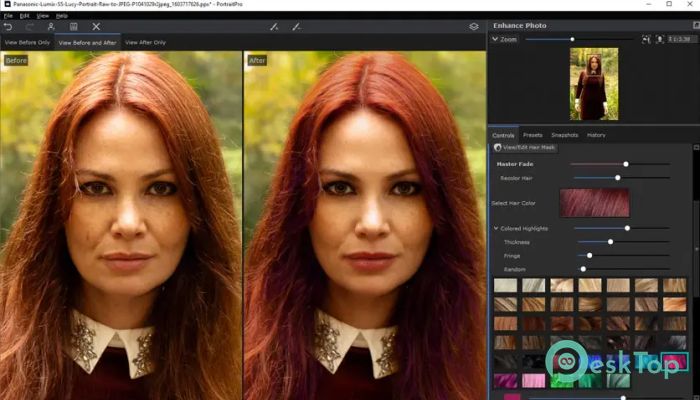Click the Master Fade slider handle
Image resolution: width=700 pixels, height=400 pixels.
point(626,164)
